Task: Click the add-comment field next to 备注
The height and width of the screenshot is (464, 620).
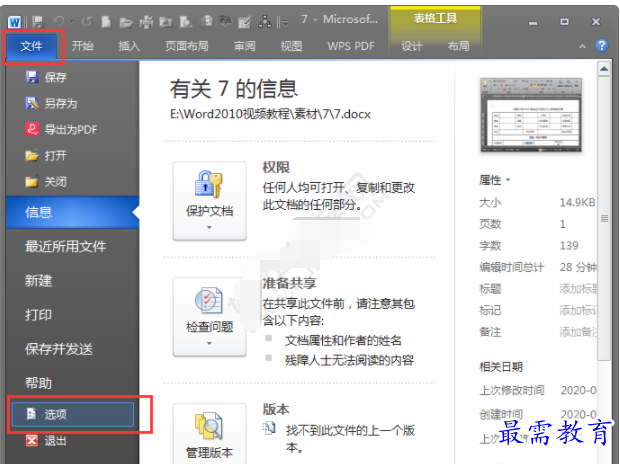Action: point(578,331)
